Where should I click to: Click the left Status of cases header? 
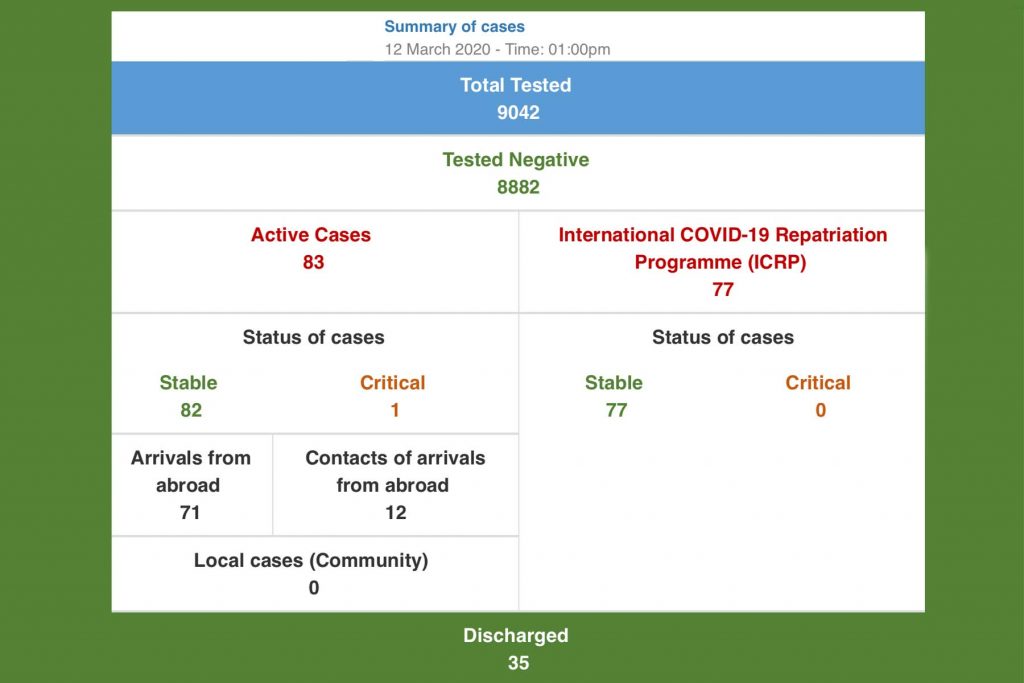pyautogui.click(x=313, y=338)
